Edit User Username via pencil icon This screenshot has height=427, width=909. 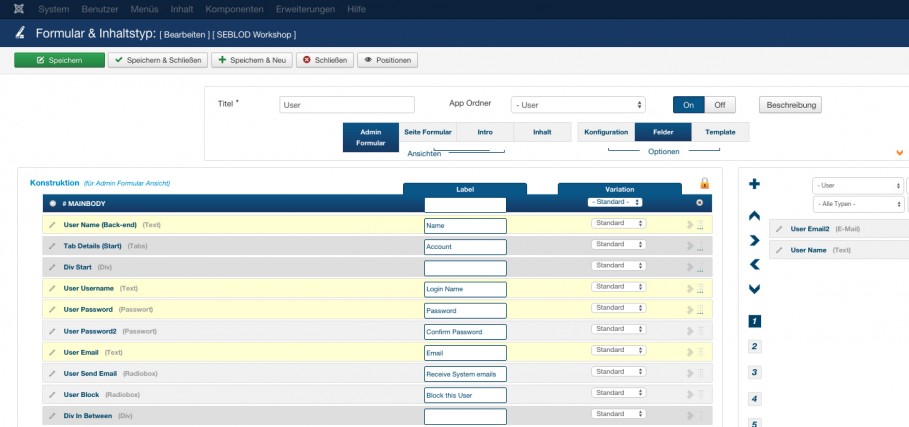52,288
